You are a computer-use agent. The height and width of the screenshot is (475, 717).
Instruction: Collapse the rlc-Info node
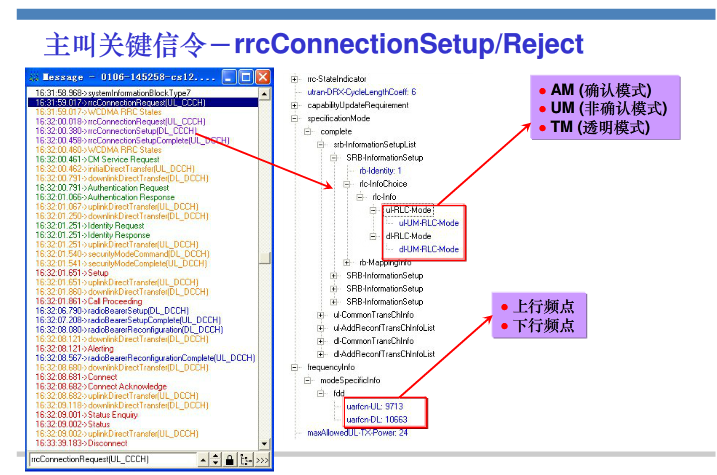[x=360, y=197]
